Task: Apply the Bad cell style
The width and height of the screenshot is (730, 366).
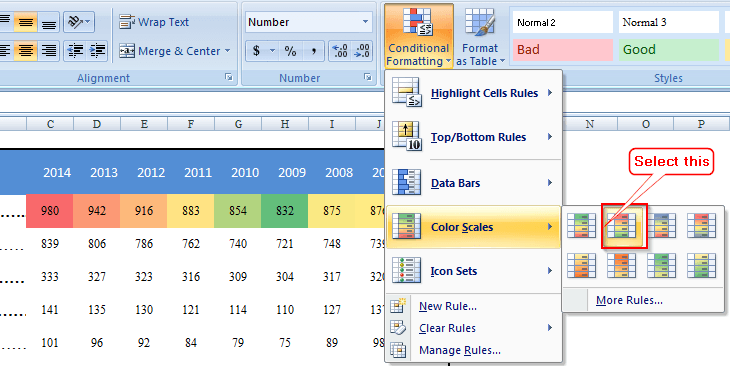Action: point(563,50)
